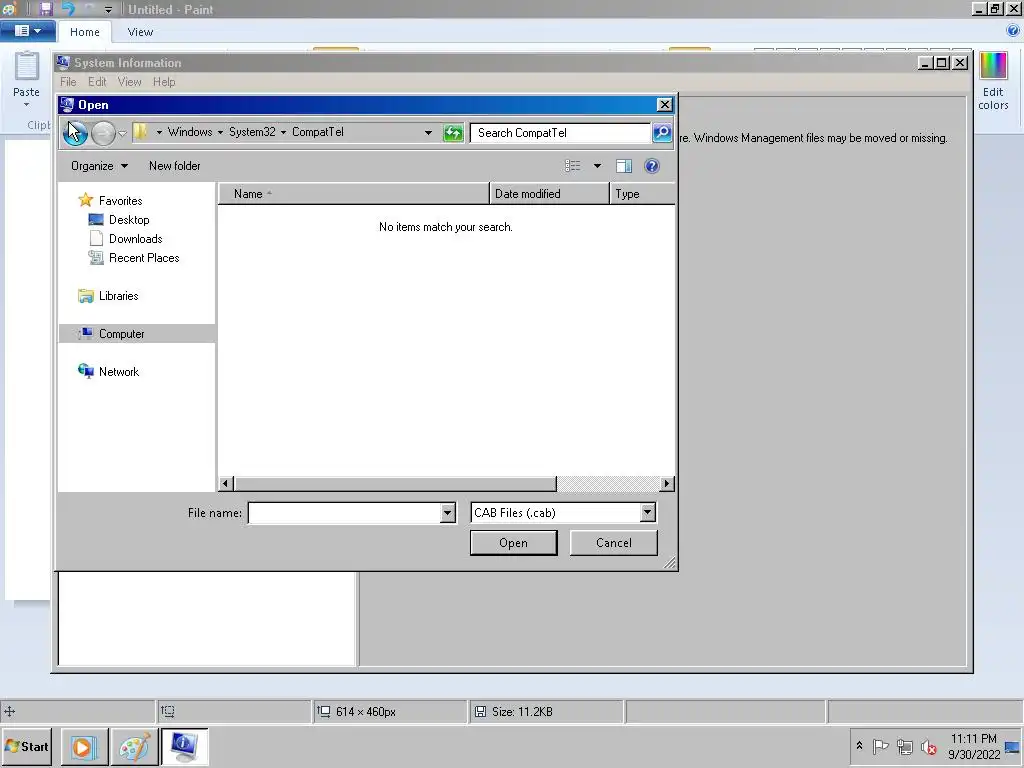The height and width of the screenshot is (768, 1024).
Task: Sort by Type column header
Action: [643, 194]
